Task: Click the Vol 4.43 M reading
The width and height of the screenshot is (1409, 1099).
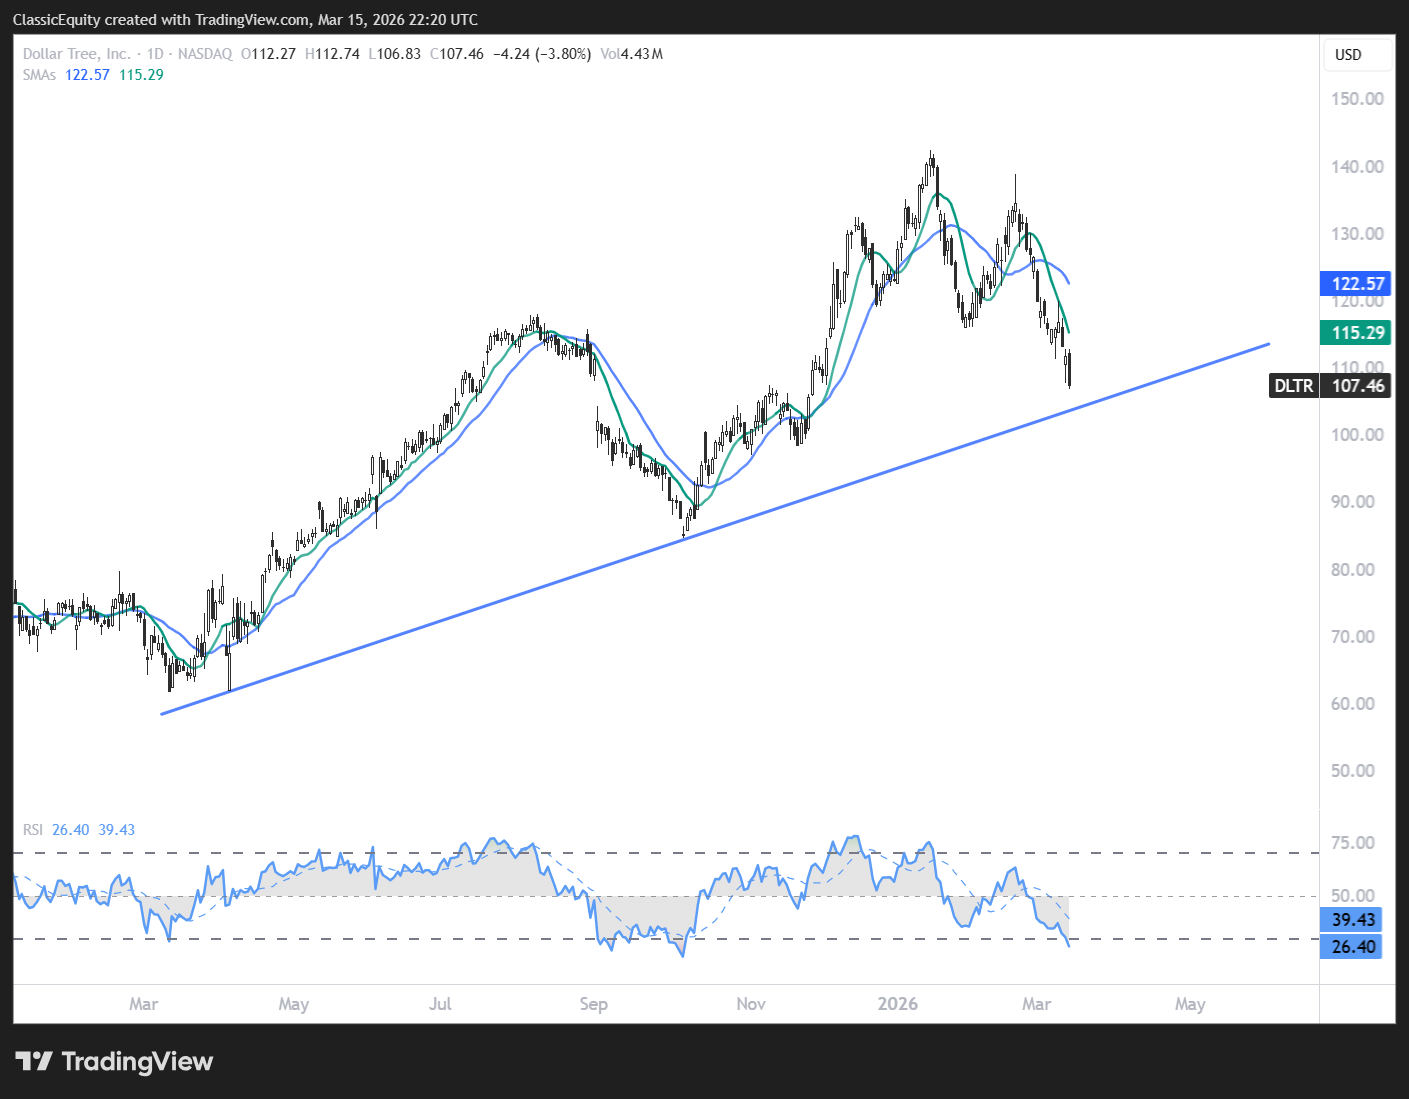Action: [x=632, y=54]
